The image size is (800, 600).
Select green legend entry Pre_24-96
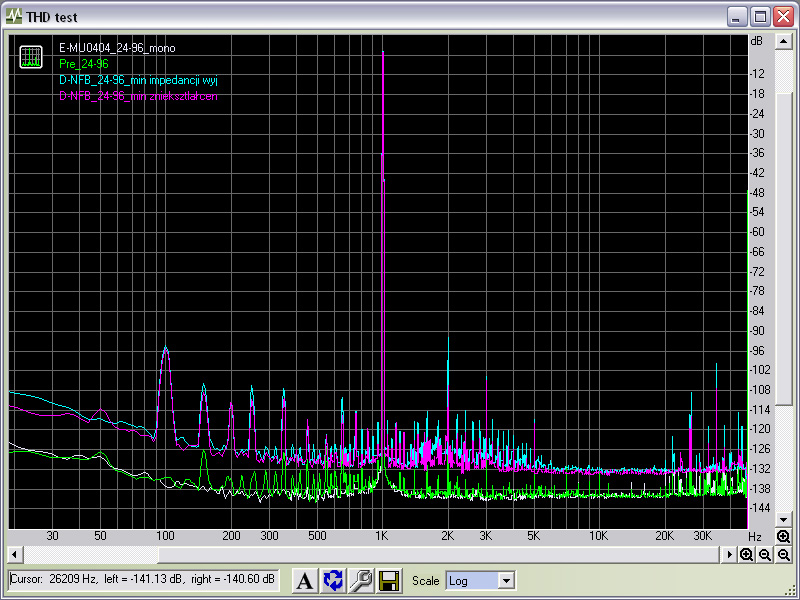coord(84,64)
